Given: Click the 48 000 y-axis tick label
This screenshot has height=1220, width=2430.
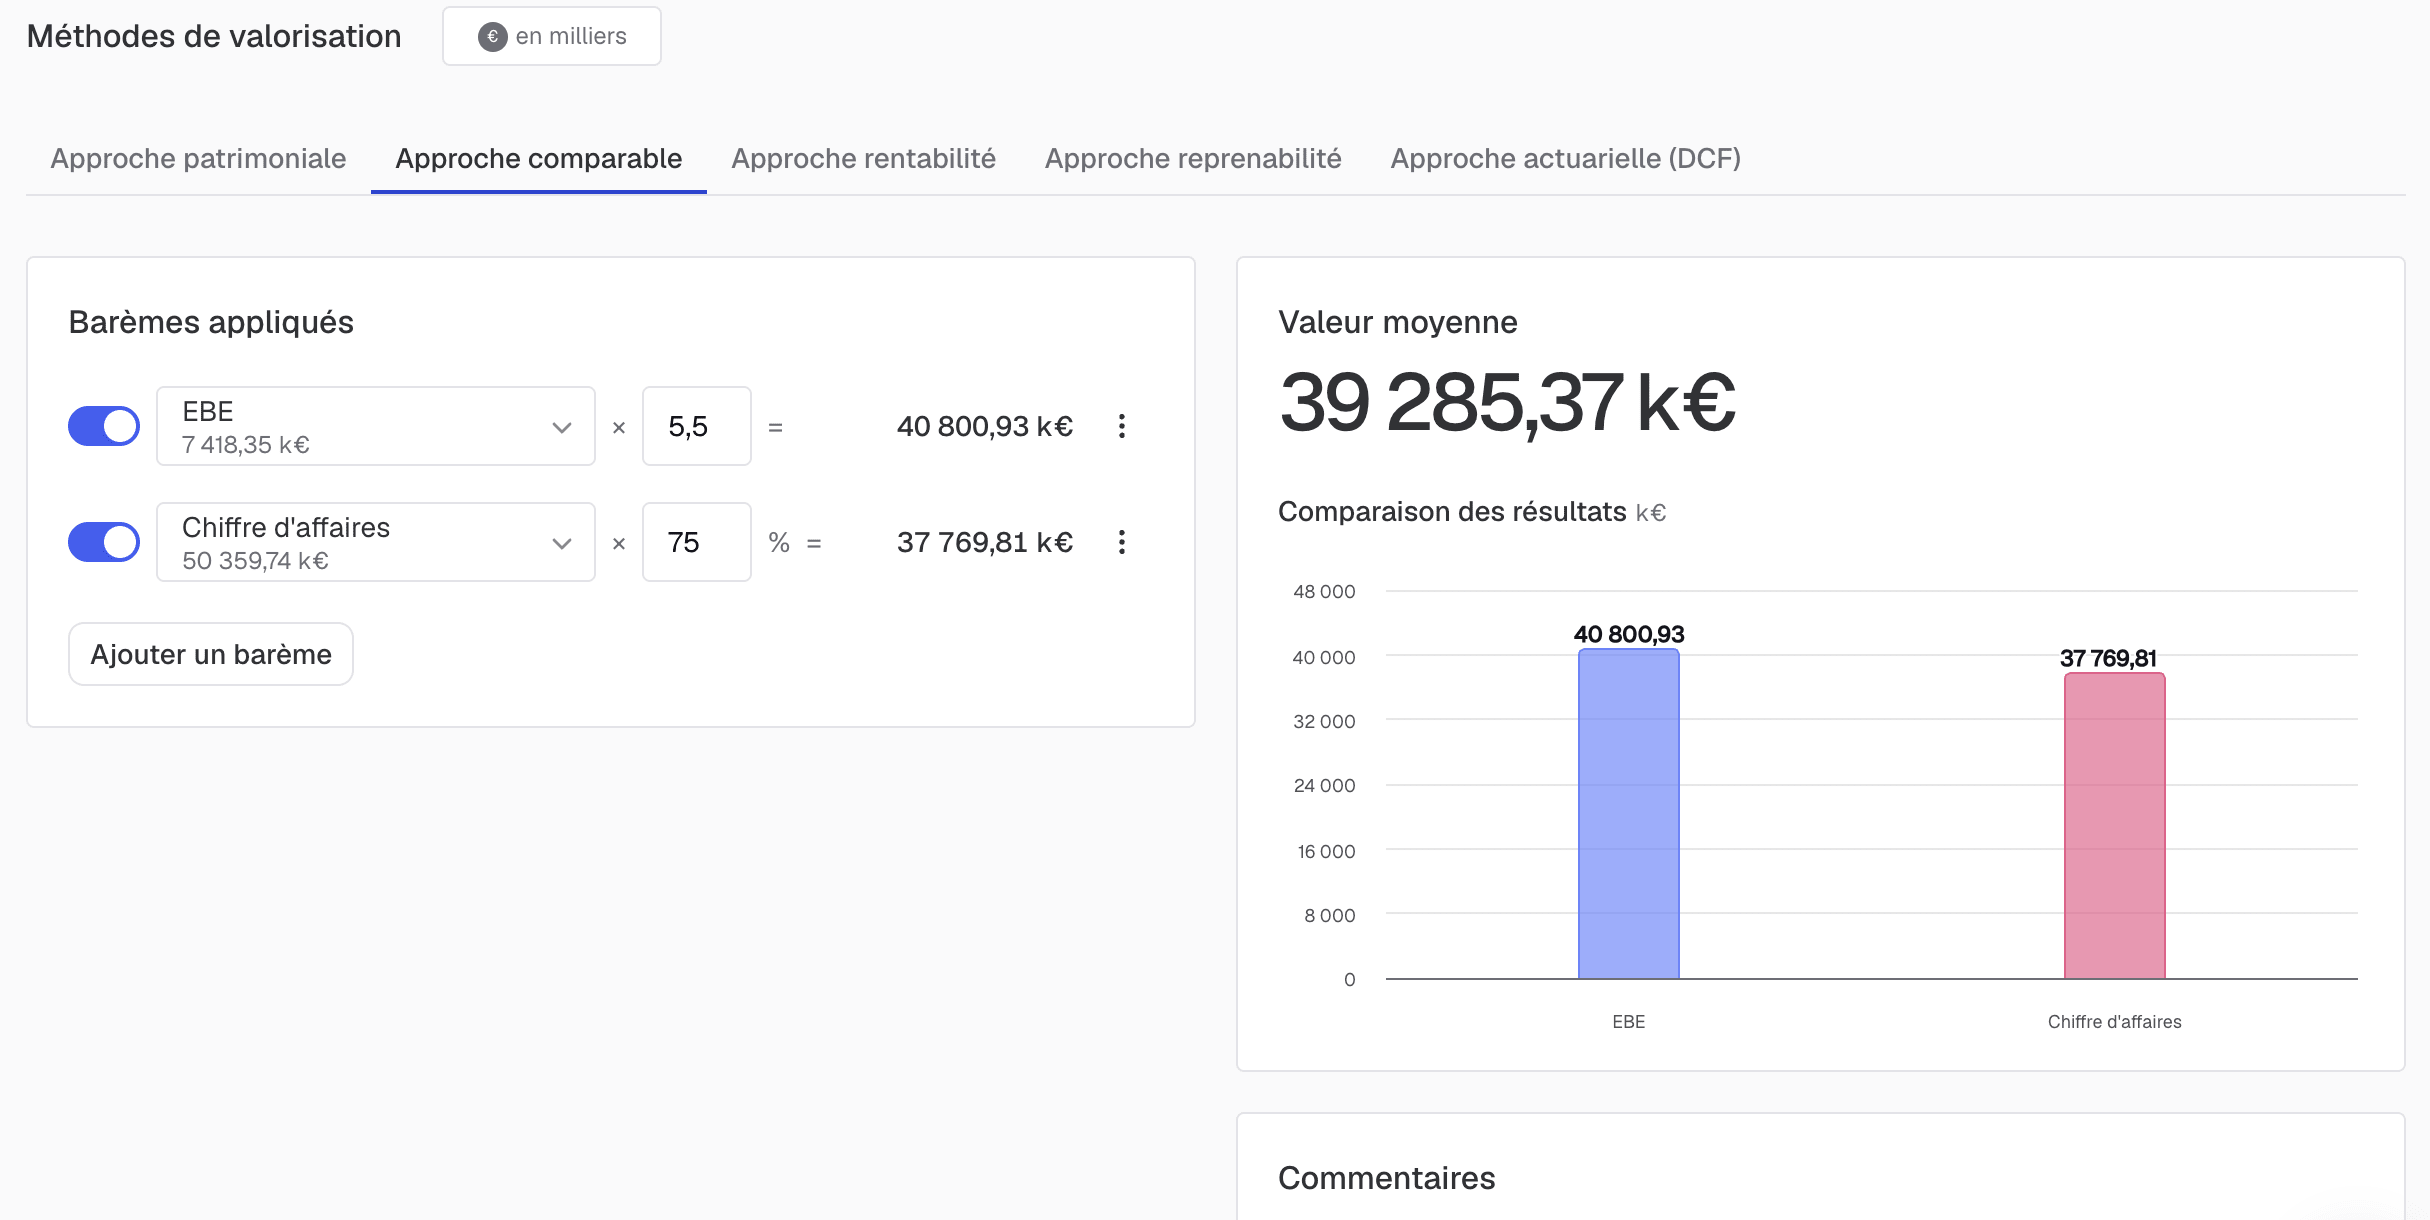Looking at the screenshot, I should coord(1324,592).
